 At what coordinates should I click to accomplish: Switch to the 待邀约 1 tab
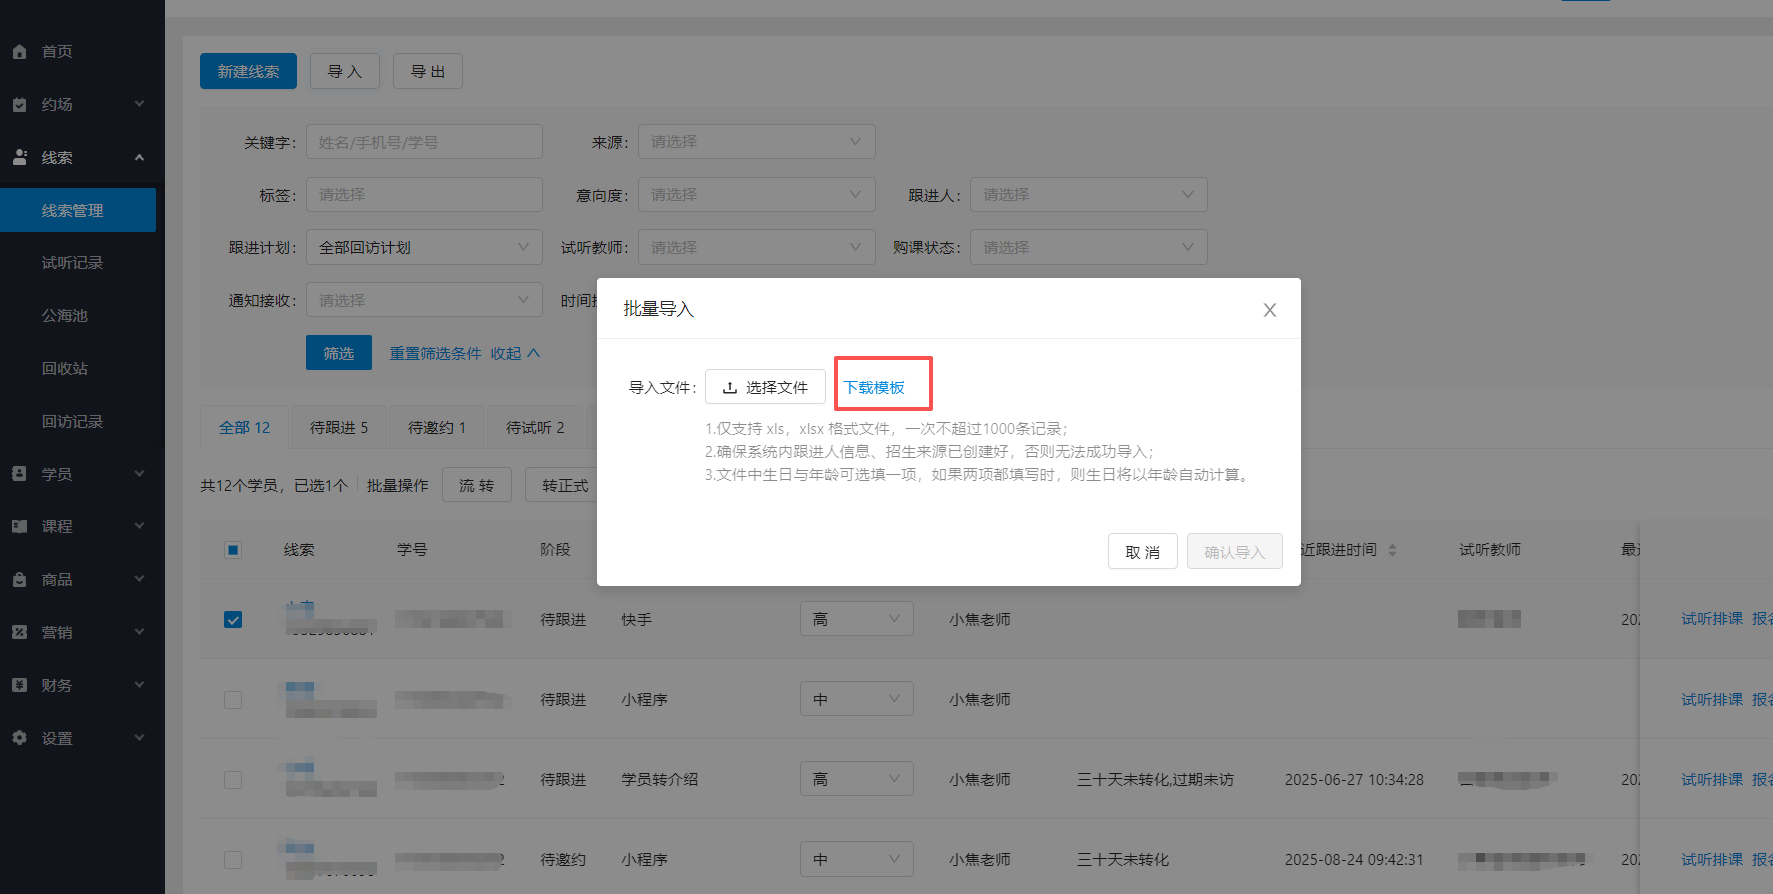tap(437, 427)
